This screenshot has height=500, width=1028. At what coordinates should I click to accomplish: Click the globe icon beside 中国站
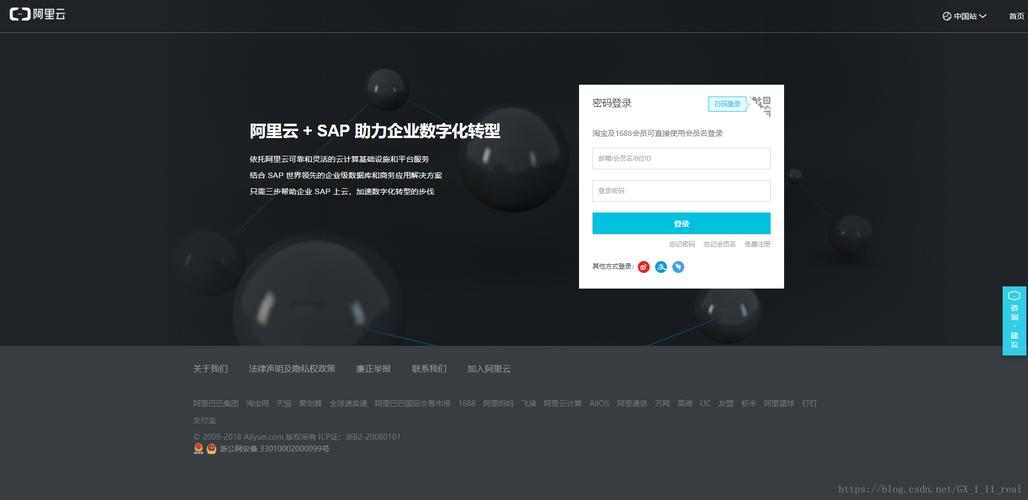point(947,16)
